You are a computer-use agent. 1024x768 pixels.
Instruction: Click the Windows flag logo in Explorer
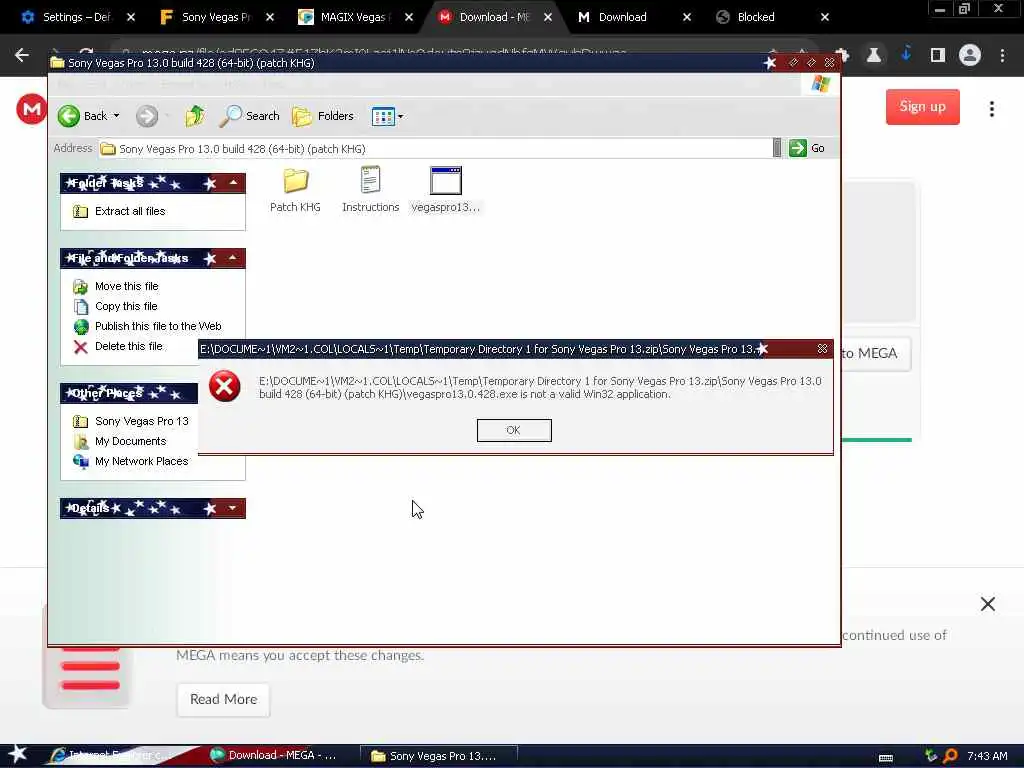(x=820, y=84)
